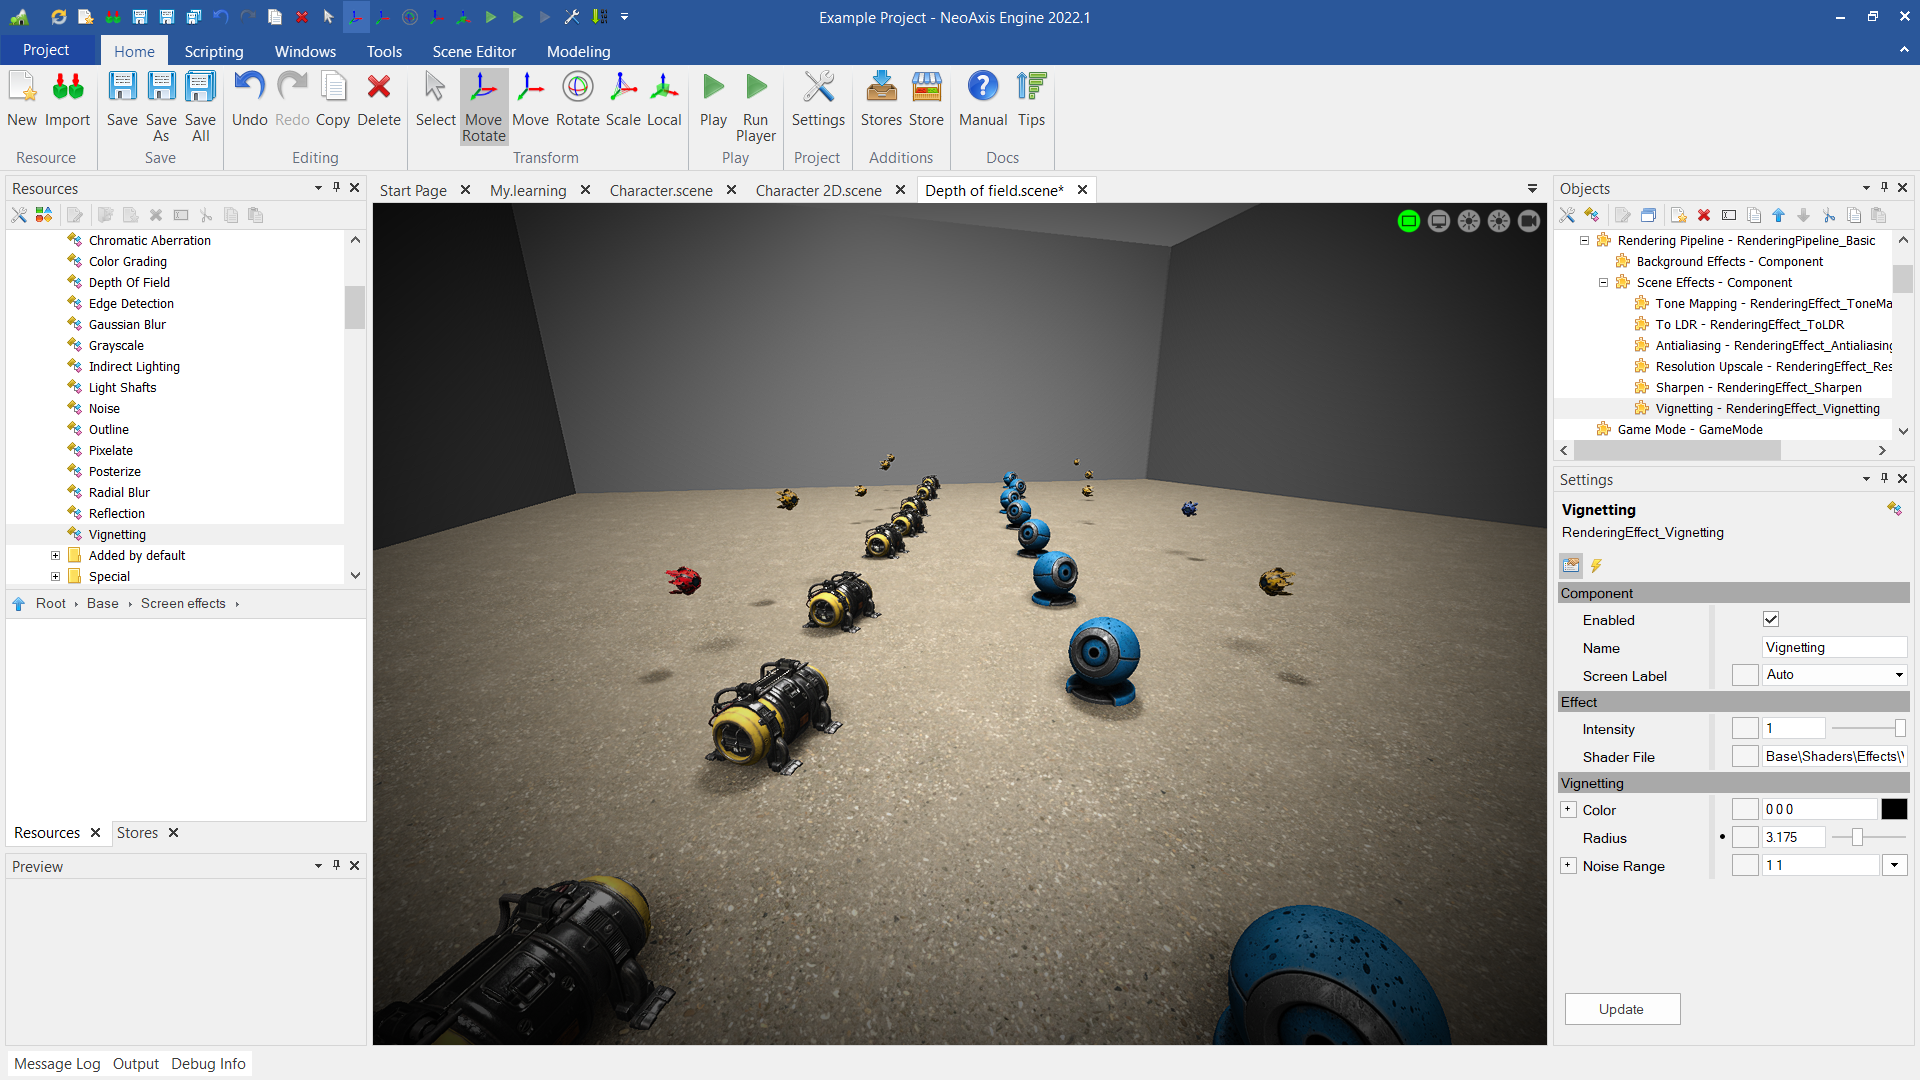Open the Debug Info panel button

tap(208, 1064)
